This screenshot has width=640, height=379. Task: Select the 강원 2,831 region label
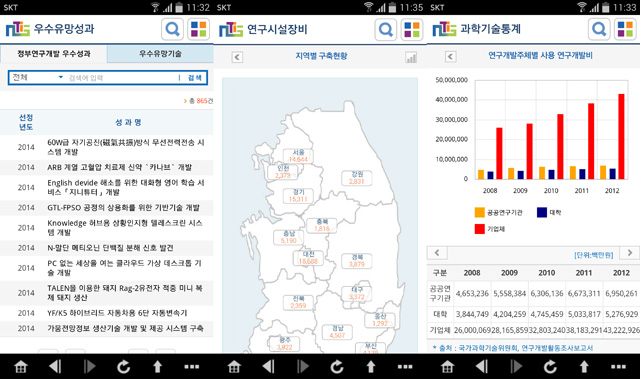357,178
